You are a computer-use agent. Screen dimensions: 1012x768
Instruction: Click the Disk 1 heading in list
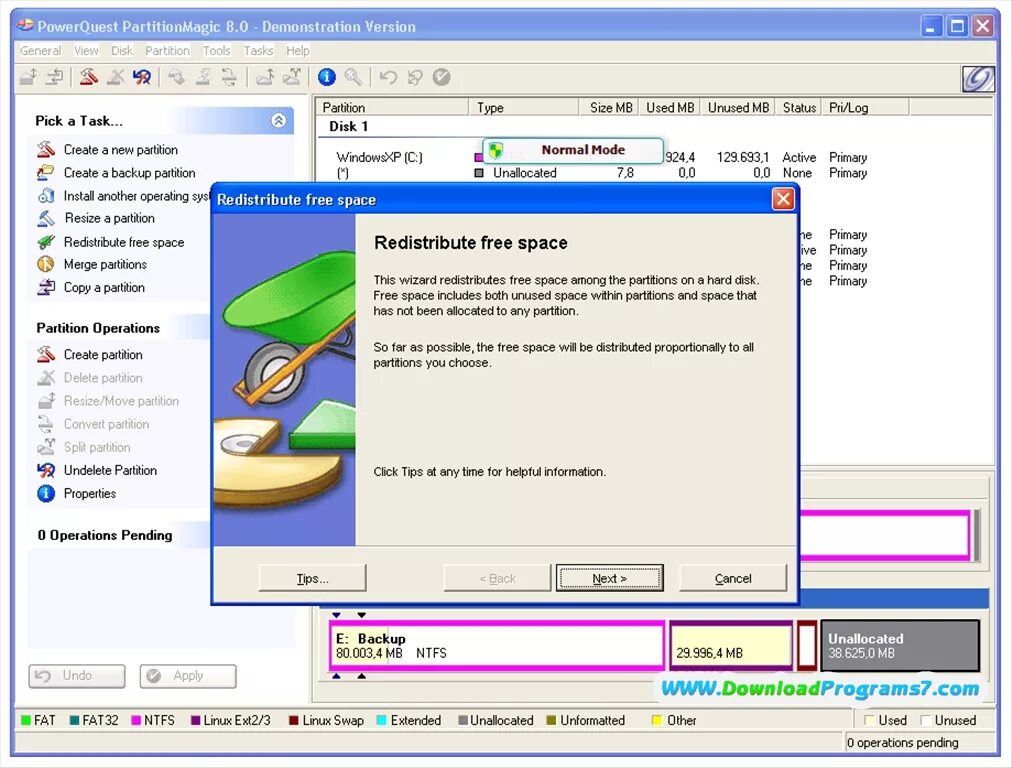349,126
